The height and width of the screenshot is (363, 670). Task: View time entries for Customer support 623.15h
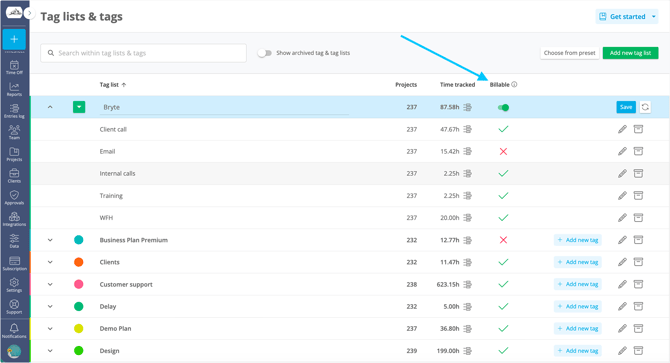coord(467,284)
